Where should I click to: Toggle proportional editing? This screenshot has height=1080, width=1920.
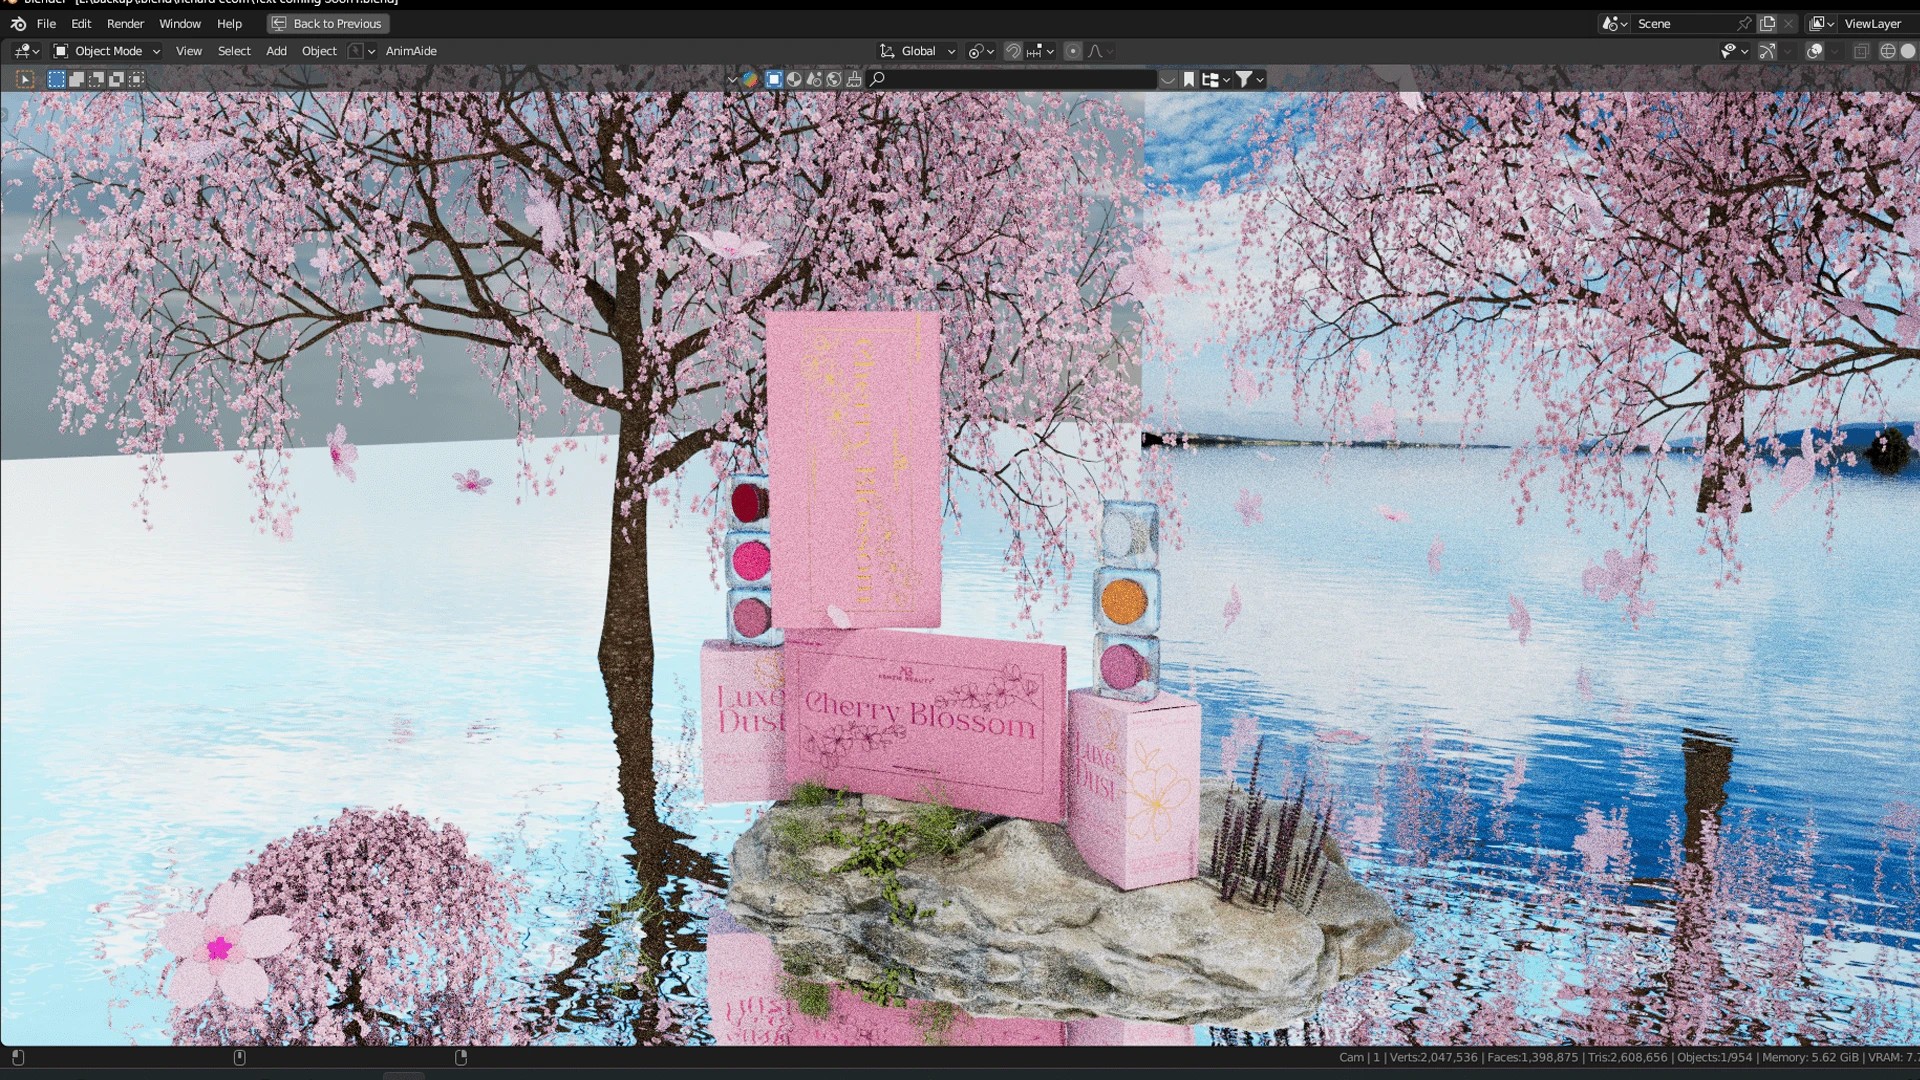1073,51
